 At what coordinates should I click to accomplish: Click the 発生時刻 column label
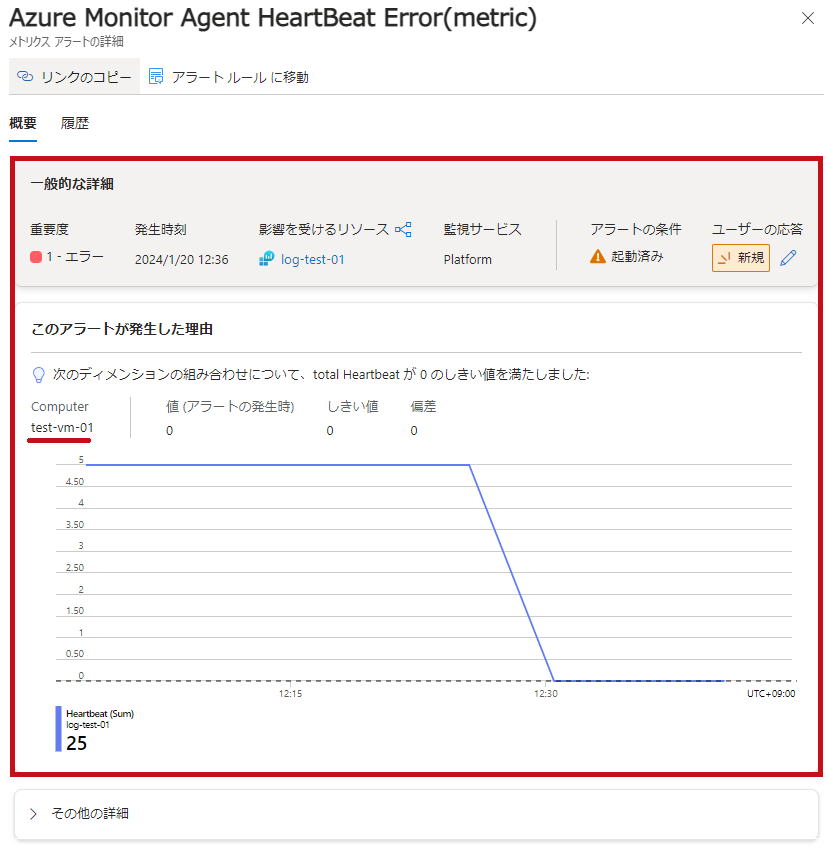pyautogui.click(x=161, y=230)
